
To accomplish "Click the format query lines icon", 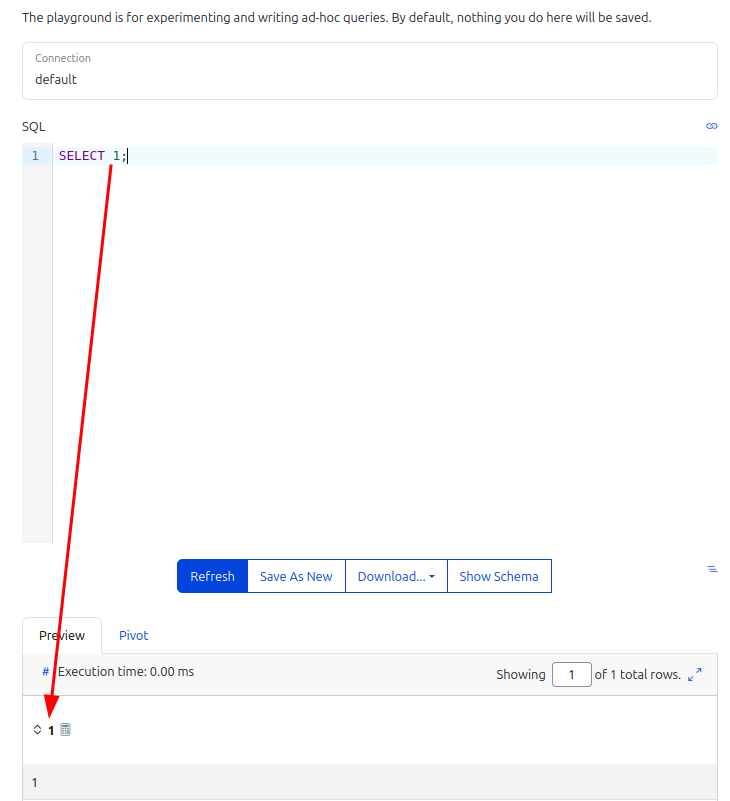I will tap(712, 569).
